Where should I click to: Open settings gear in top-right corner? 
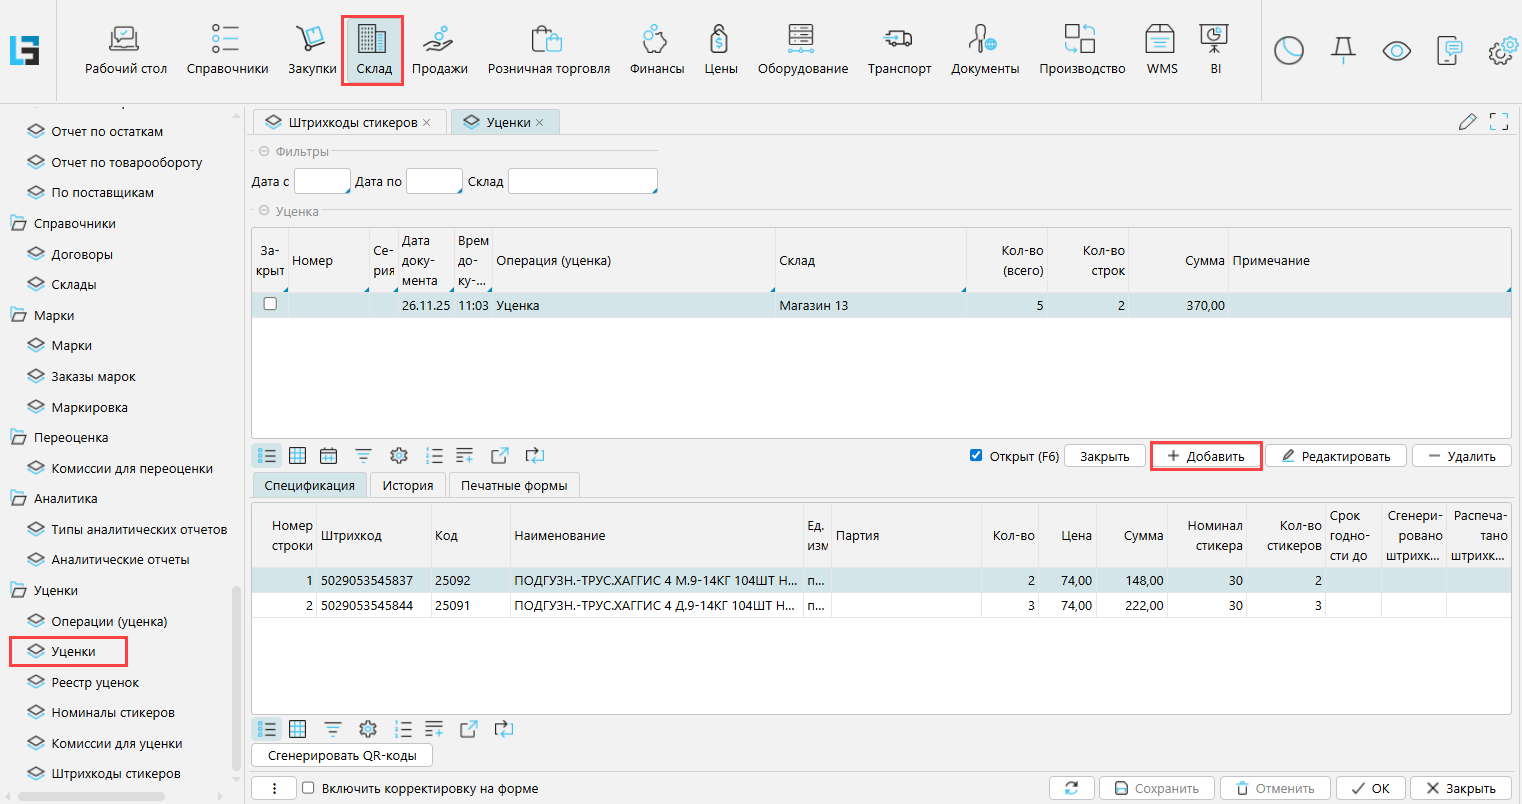[x=1501, y=51]
